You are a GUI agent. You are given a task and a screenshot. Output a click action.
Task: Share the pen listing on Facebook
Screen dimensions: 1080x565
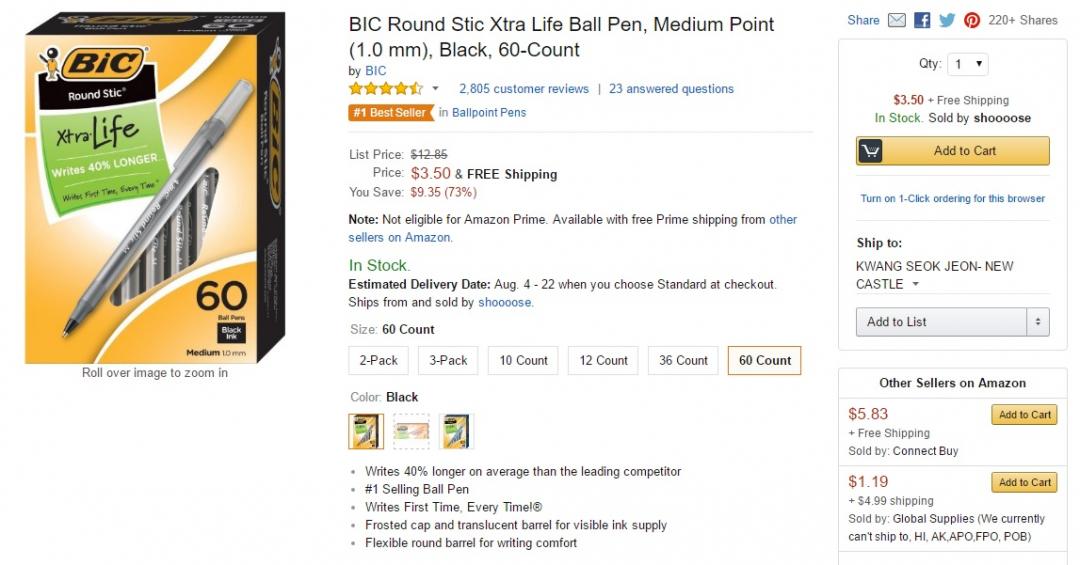[x=922, y=20]
